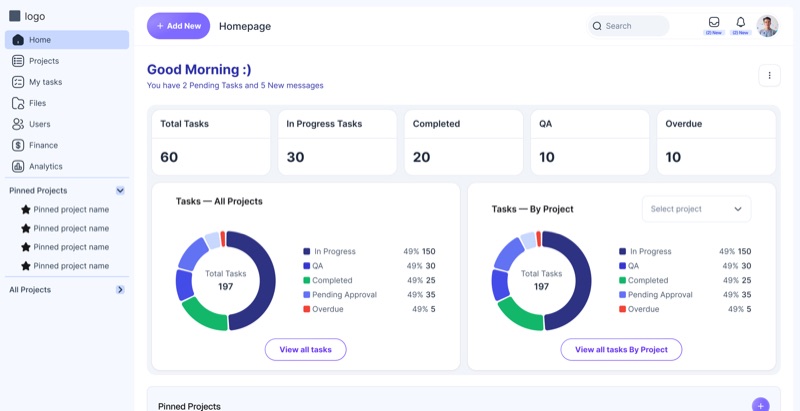Viewport: 800px width, 411px height.
Task: Open the inbox messages icon
Action: tap(714, 22)
